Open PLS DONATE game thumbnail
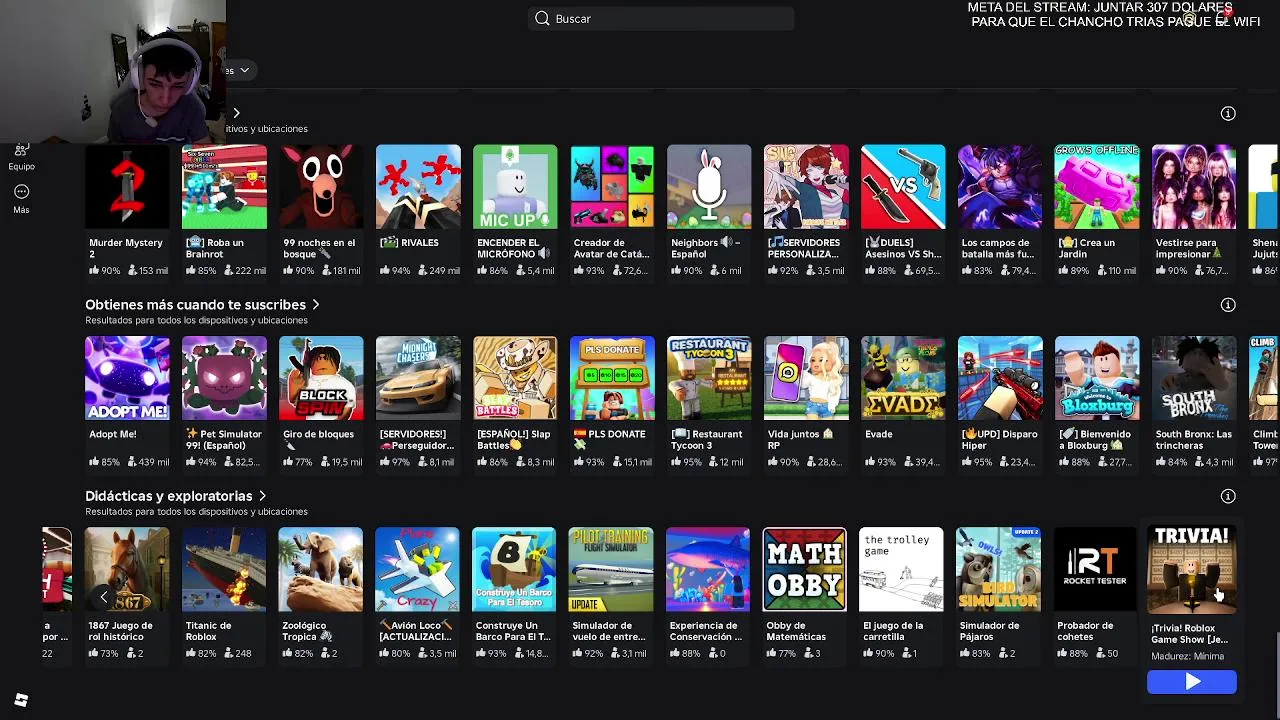 pyautogui.click(x=612, y=378)
